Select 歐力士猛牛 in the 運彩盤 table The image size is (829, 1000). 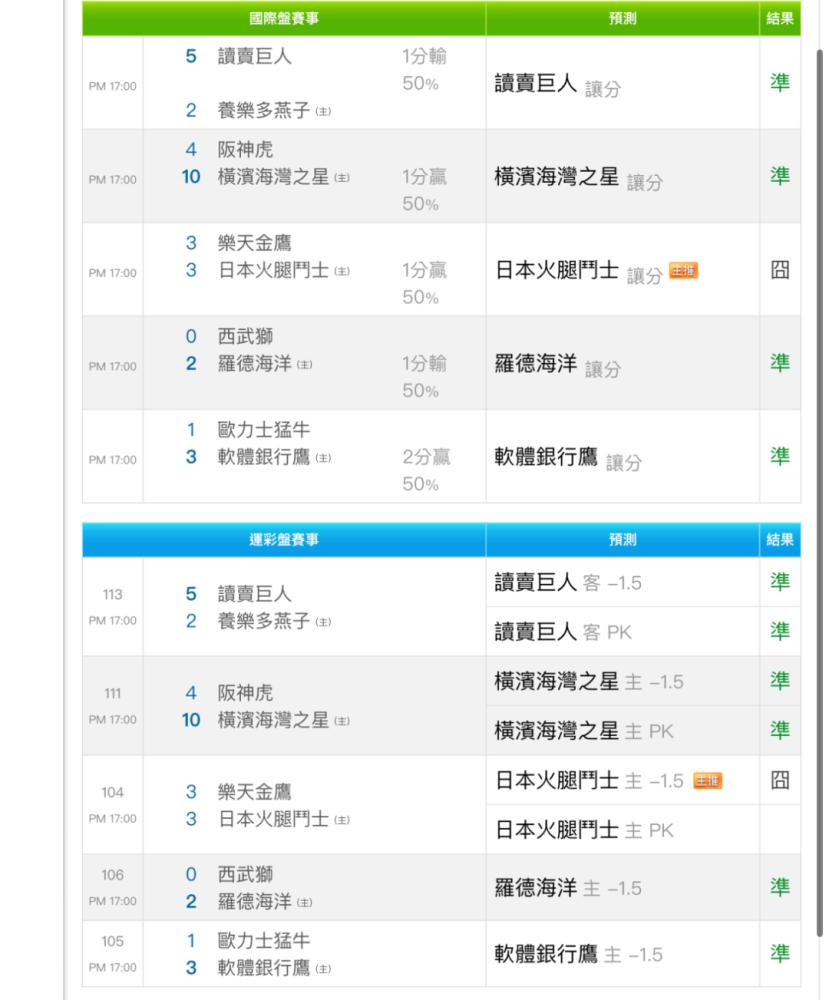tap(263, 941)
